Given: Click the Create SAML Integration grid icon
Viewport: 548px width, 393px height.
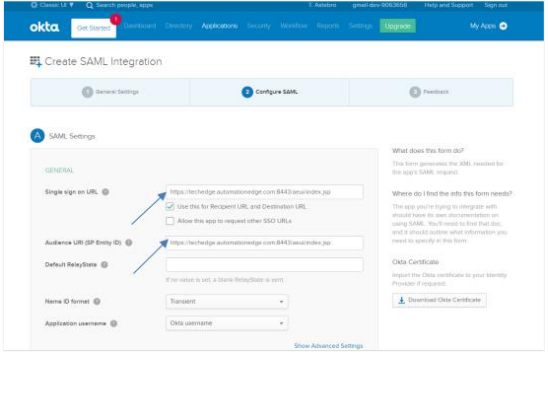Looking at the screenshot, I should [x=35, y=62].
